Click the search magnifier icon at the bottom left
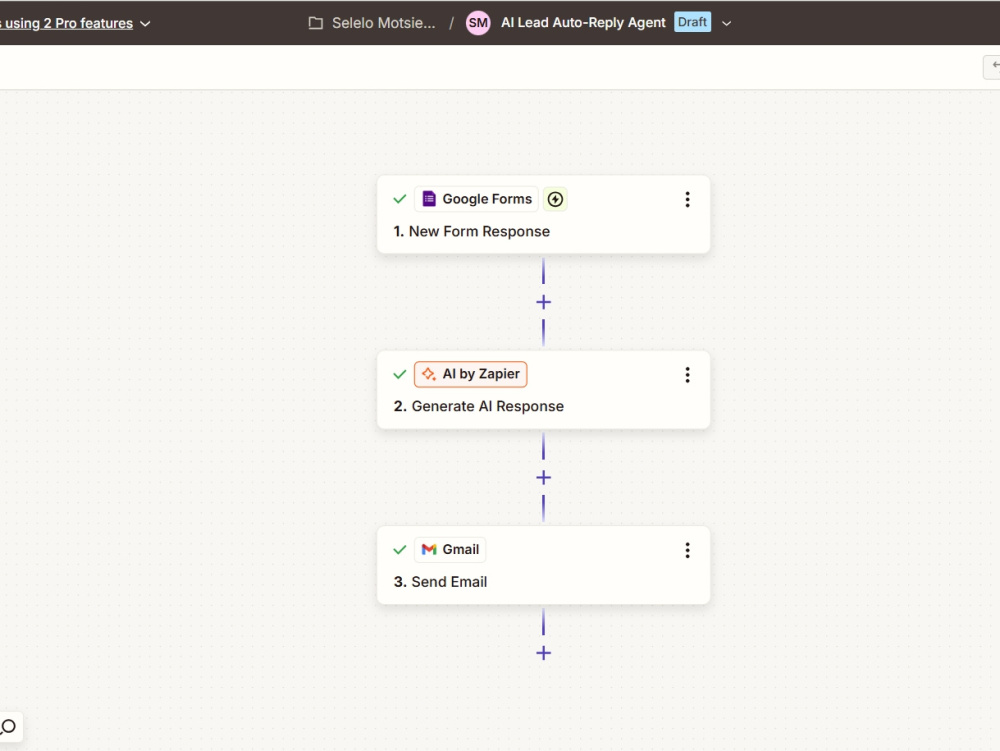This screenshot has height=751, width=1000. [x=9, y=727]
